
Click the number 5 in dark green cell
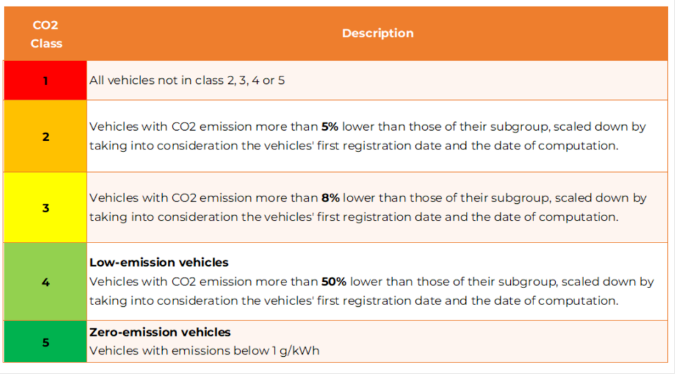click(x=45, y=343)
